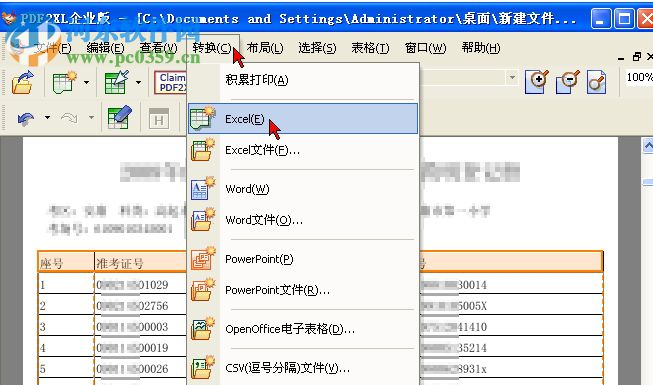653x385 pixels.
Task: Click the 座号 table header cell
Action: point(66,263)
